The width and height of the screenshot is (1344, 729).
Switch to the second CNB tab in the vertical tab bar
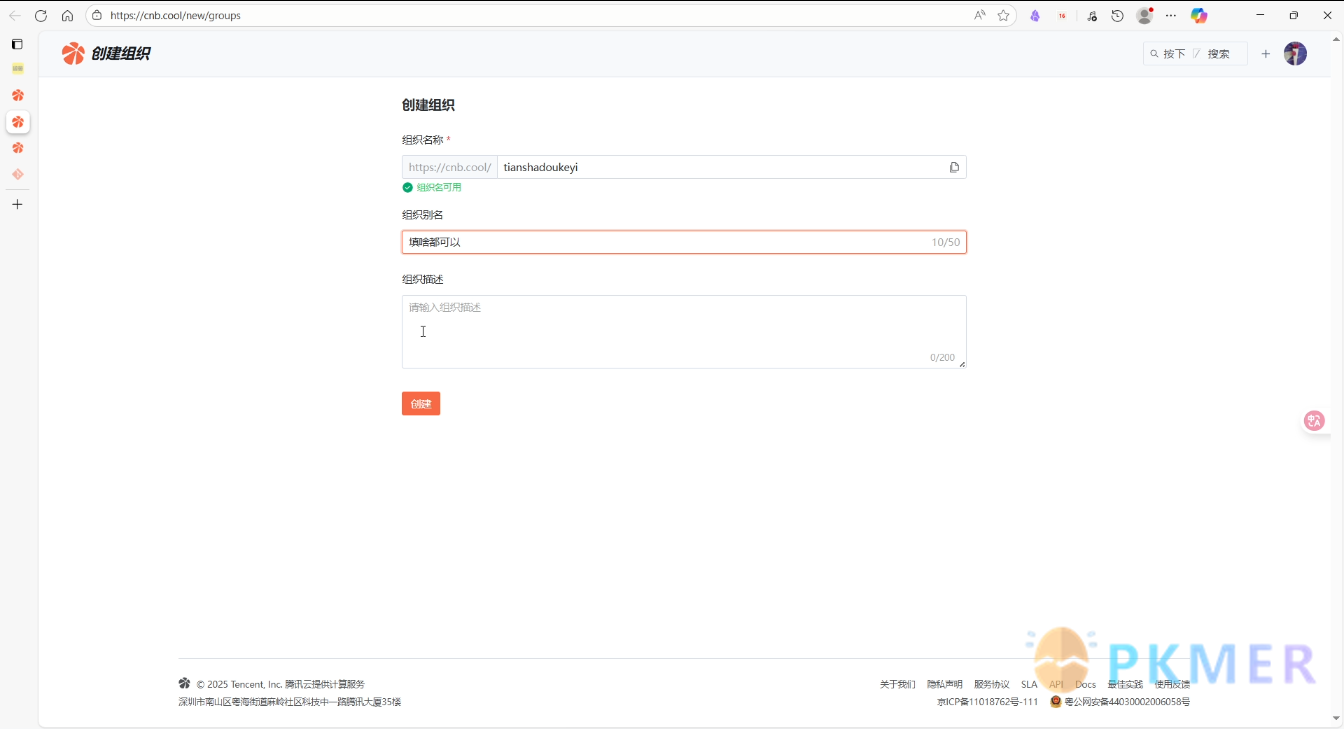[17, 122]
